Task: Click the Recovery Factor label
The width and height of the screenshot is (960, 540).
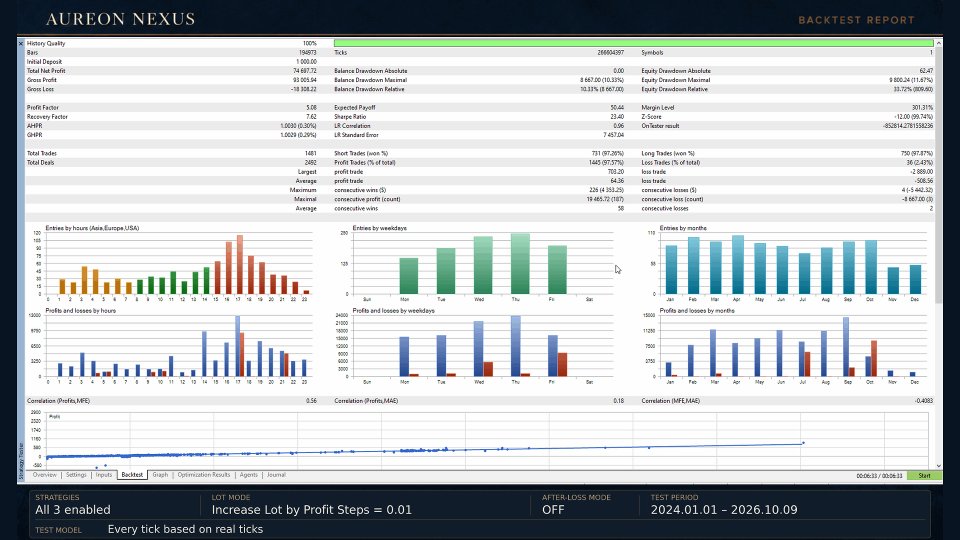Action: pos(47,117)
